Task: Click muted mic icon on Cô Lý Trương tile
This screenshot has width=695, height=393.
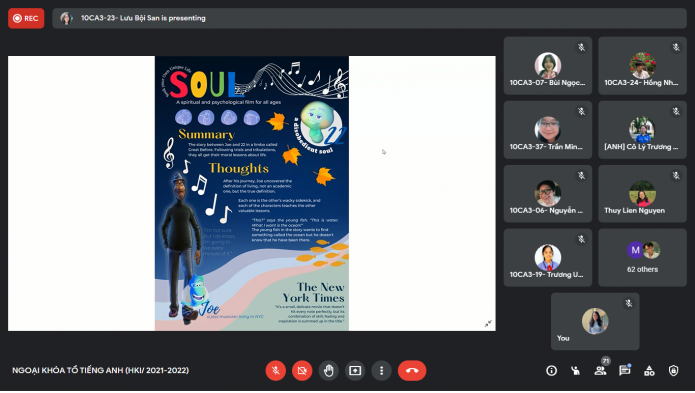Action: tap(675, 112)
